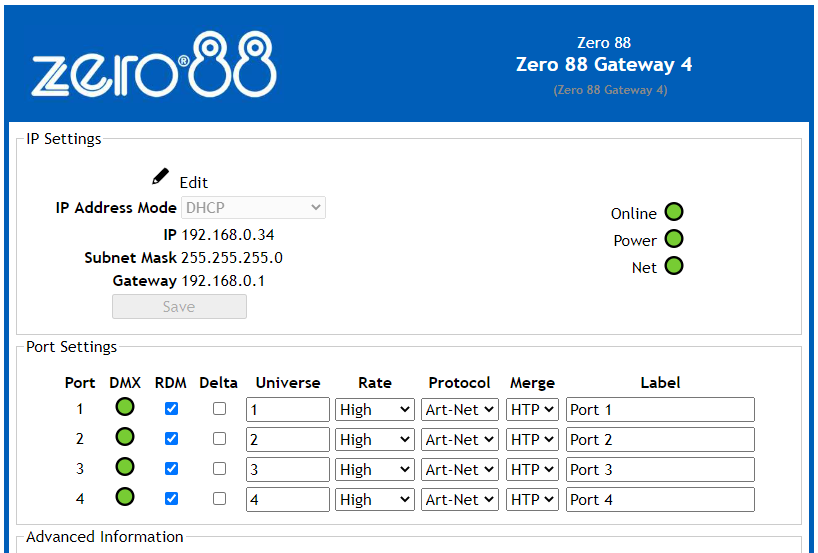Image resolution: width=818 pixels, height=553 pixels.
Task: Click the Port Settings section heading
Action: coord(71,347)
